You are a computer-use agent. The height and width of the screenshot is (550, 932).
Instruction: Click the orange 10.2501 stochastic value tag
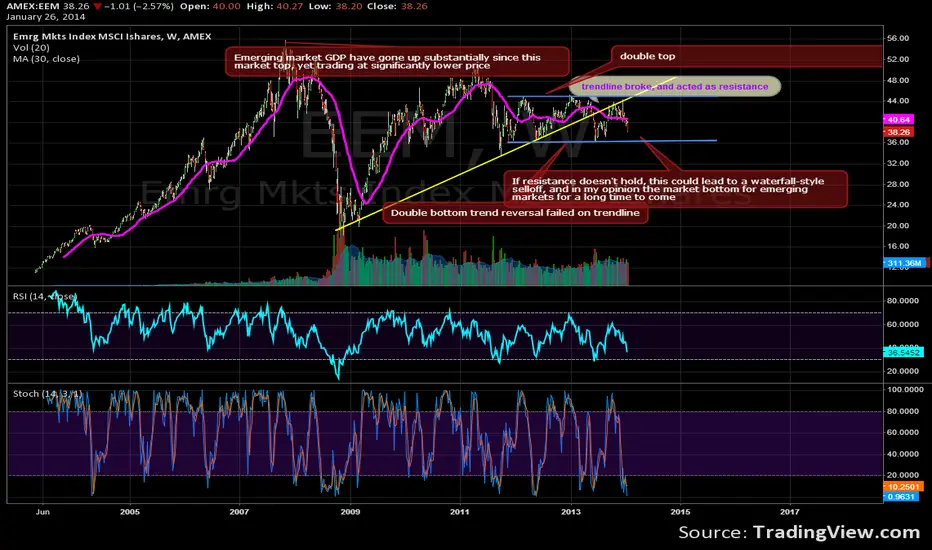pyautogui.click(x=903, y=486)
